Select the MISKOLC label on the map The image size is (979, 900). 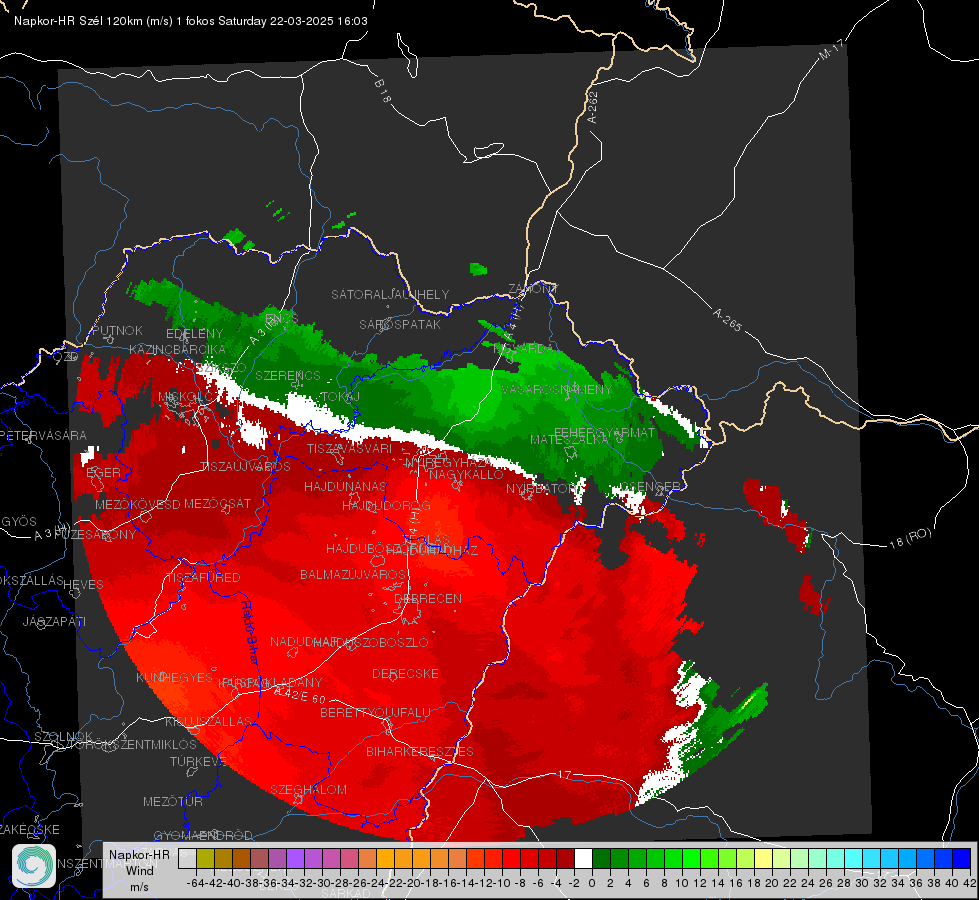pos(185,397)
